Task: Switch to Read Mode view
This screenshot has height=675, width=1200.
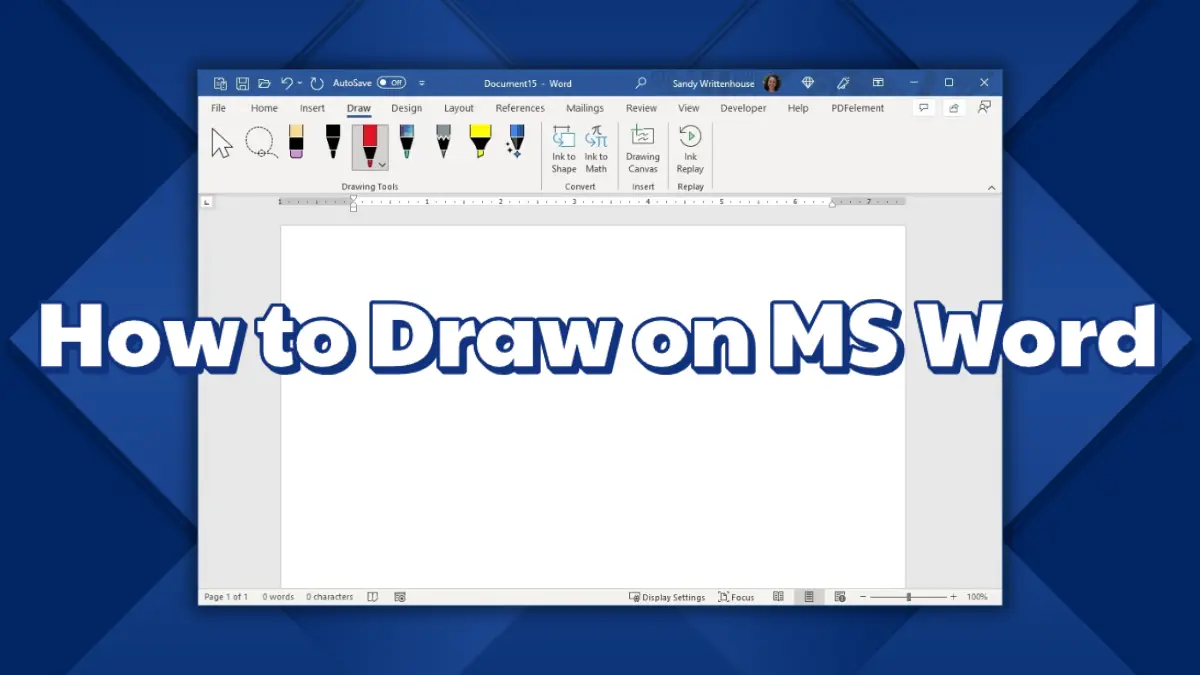Action: click(778, 597)
